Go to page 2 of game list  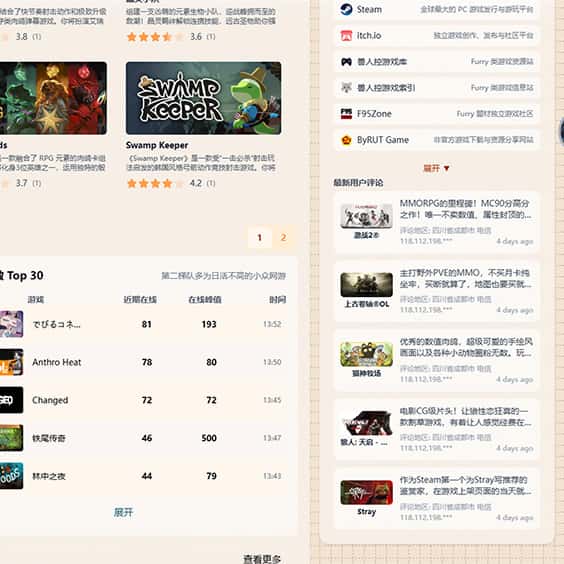[x=283, y=237]
